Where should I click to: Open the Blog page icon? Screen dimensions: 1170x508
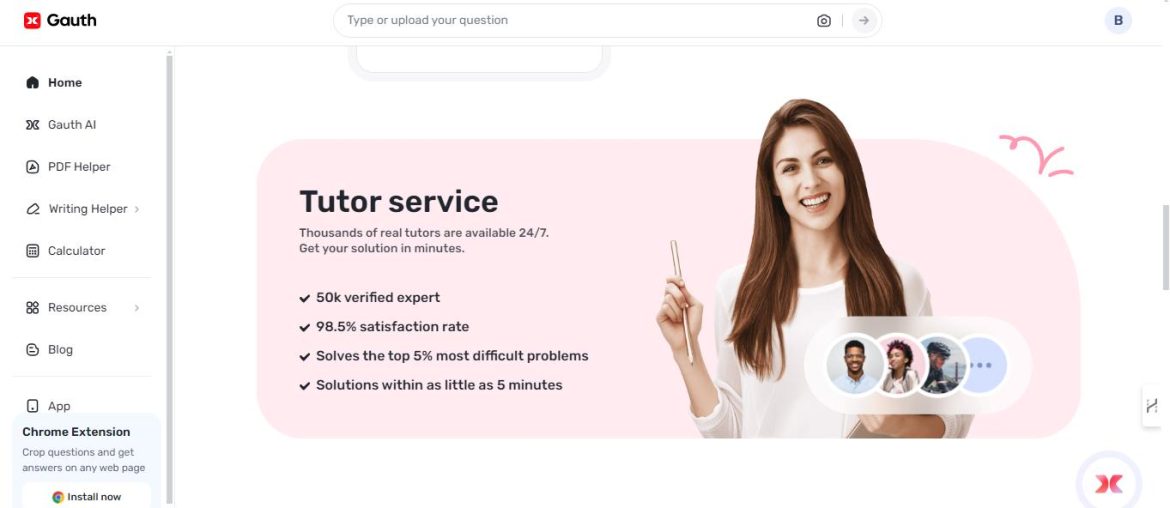pos(32,349)
